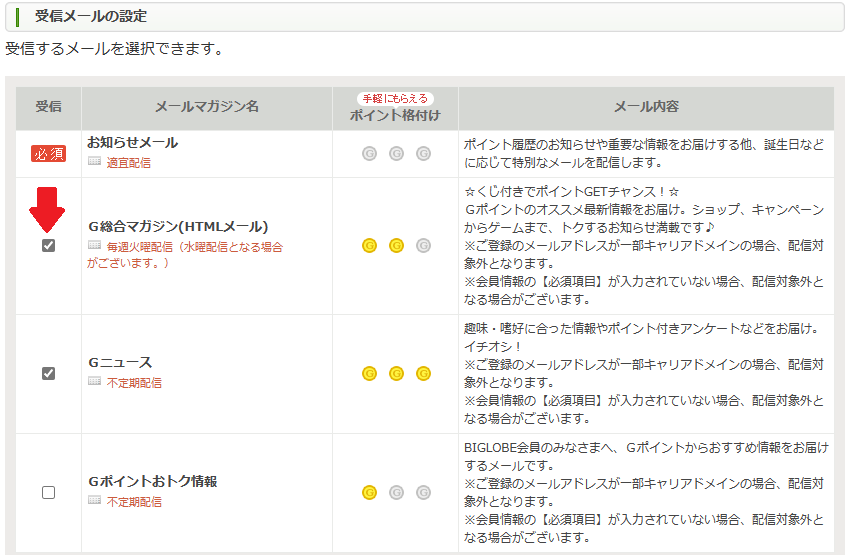Screen dimensions: 853x555
Task: Click the 受信メールの設定 section heading
Action: point(91,16)
